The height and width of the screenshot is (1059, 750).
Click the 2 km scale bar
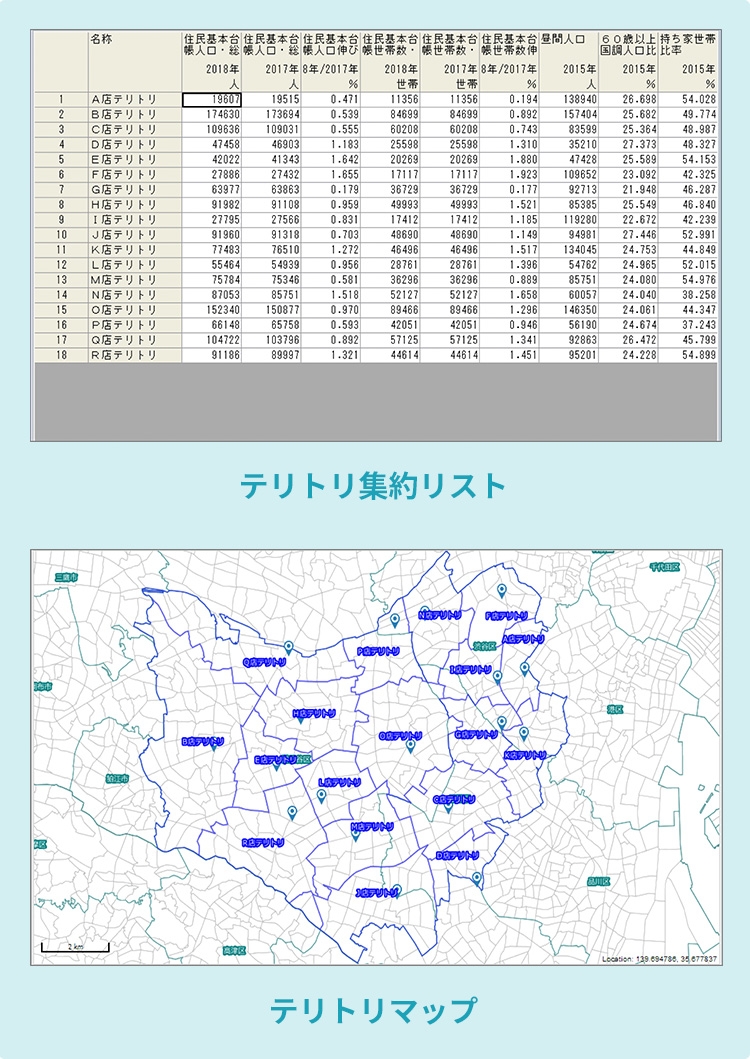75,948
